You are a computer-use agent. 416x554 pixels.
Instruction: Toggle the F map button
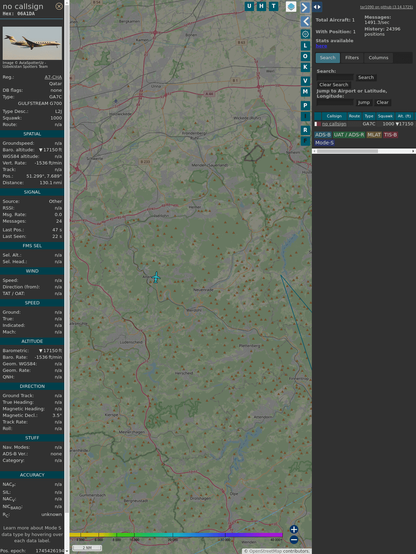pos(305,141)
